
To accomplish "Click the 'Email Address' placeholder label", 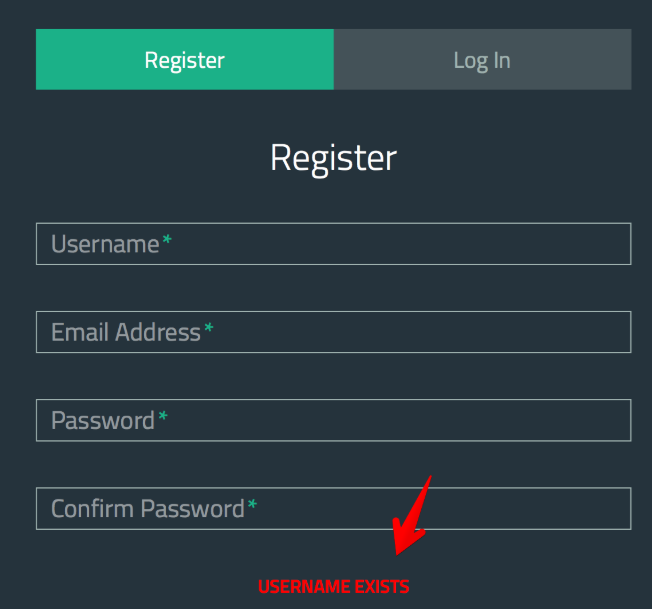I will [126, 332].
